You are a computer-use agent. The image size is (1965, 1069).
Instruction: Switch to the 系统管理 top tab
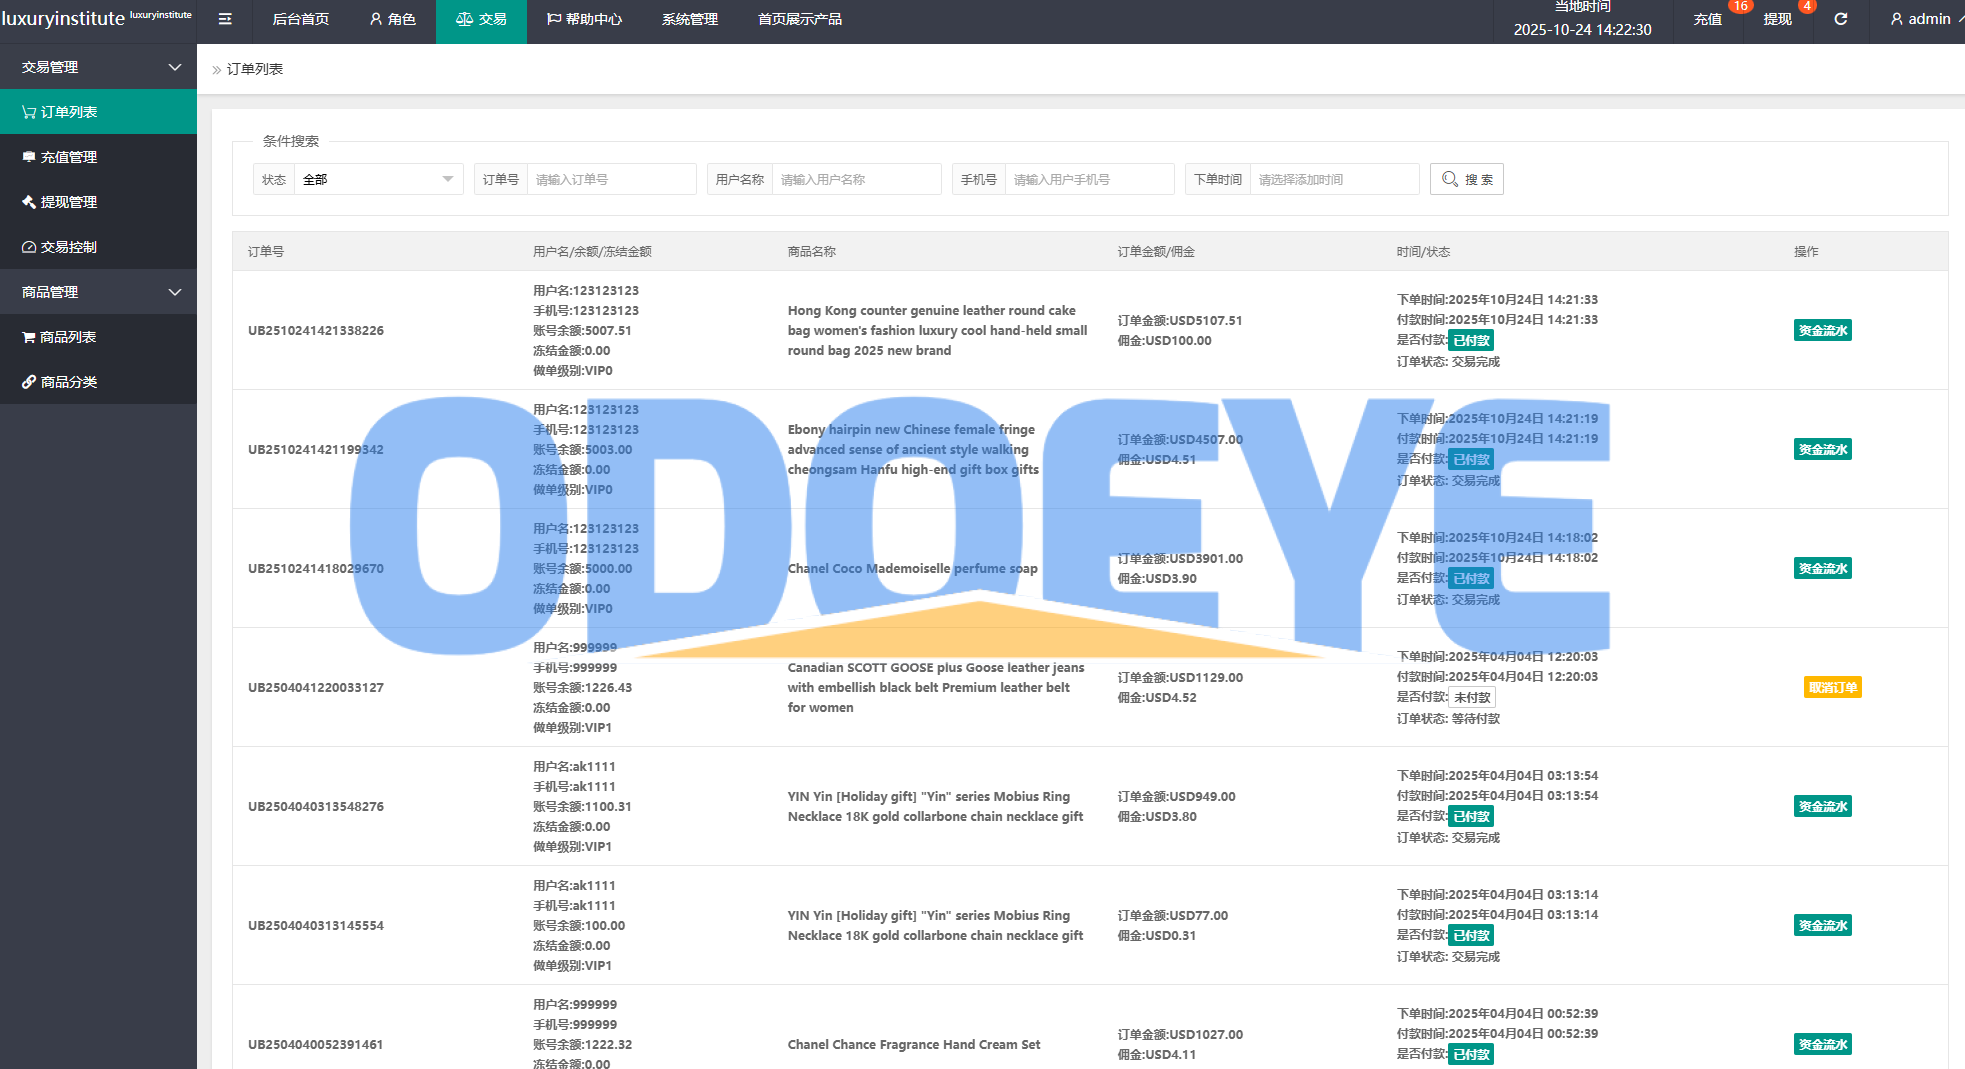(x=689, y=19)
